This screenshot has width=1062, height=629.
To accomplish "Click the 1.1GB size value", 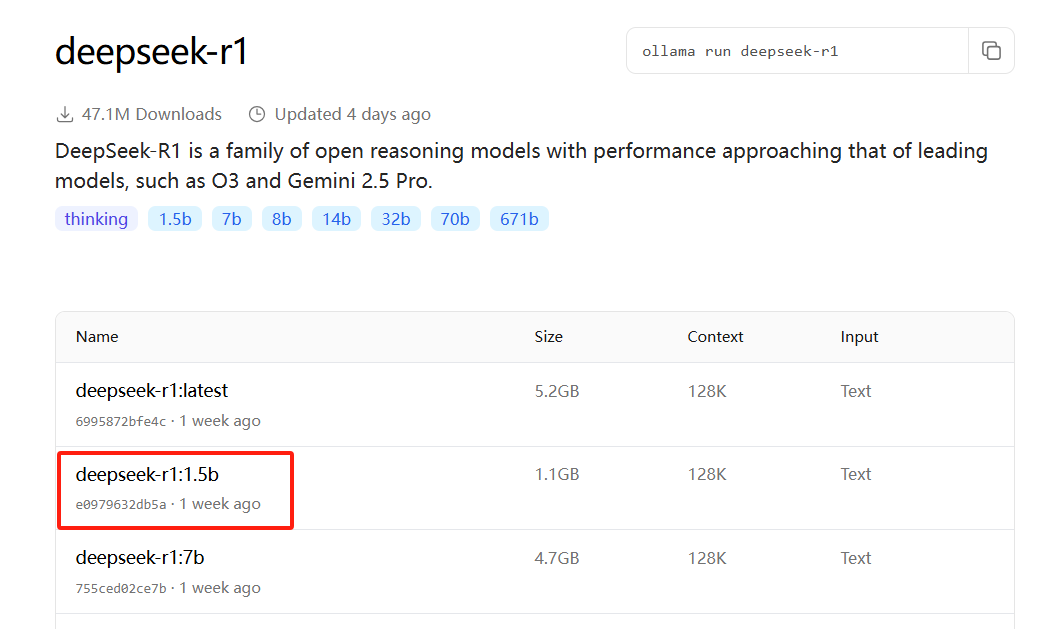I will [x=557, y=475].
